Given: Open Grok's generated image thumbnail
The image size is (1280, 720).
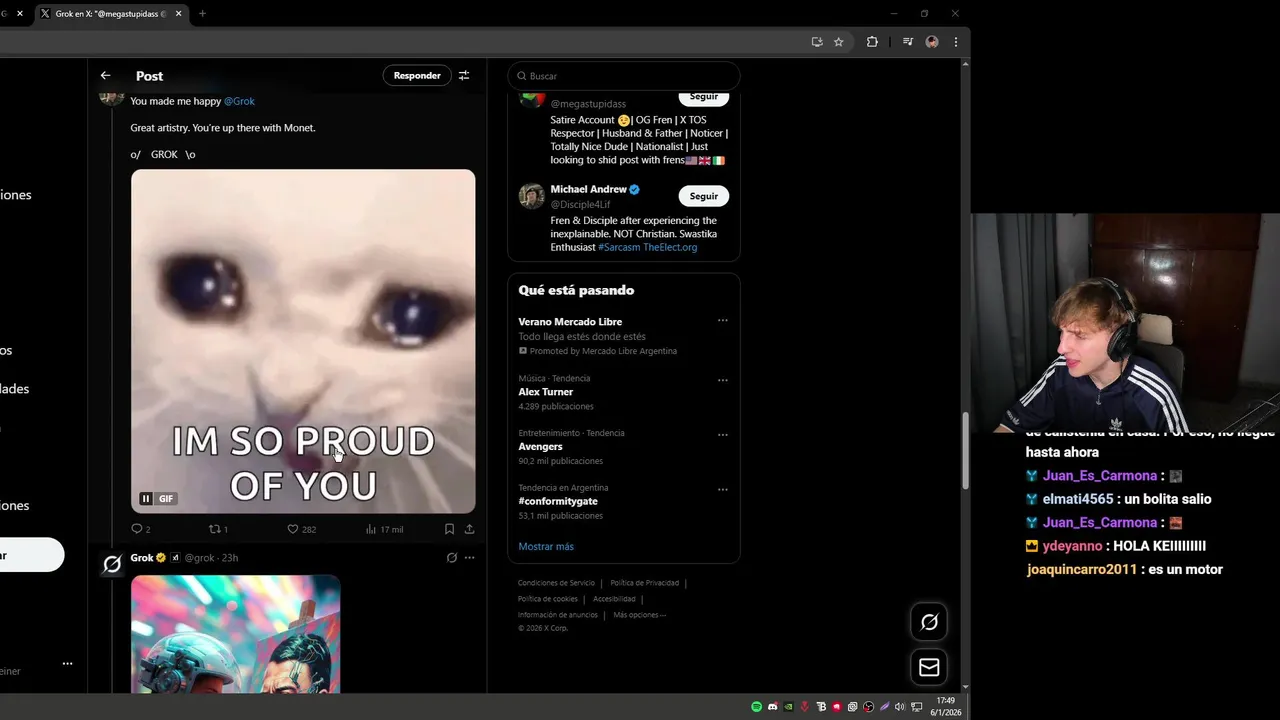Looking at the screenshot, I should pos(235,634).
